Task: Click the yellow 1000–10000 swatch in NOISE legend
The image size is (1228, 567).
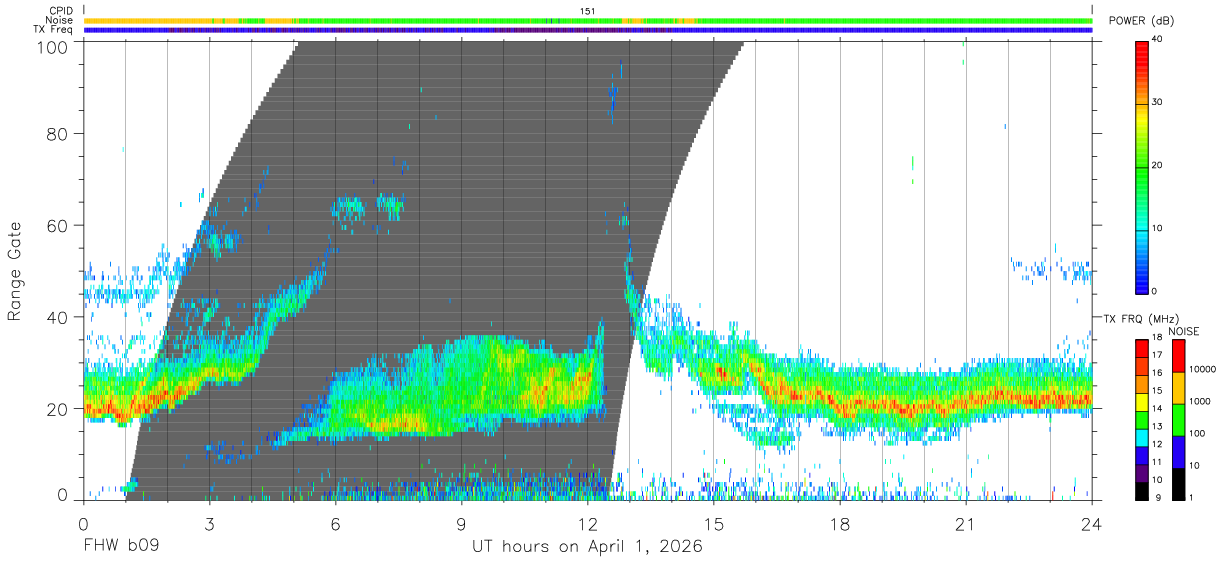Action: (1178, 388)
